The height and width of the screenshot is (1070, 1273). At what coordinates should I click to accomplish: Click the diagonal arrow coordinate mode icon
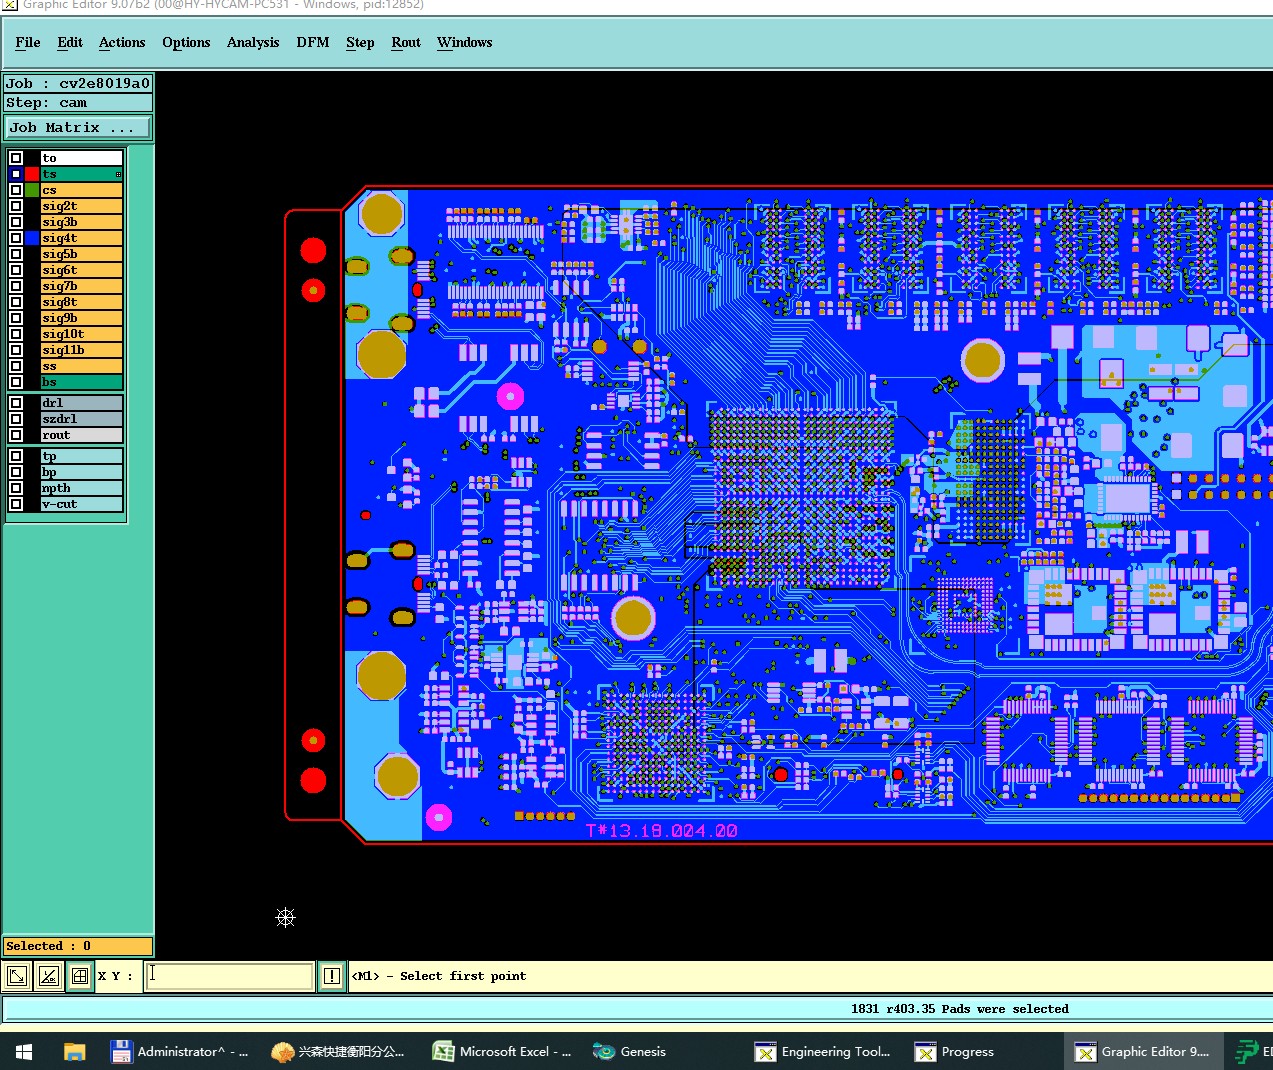pyautogui.click(x=17, y=976)
